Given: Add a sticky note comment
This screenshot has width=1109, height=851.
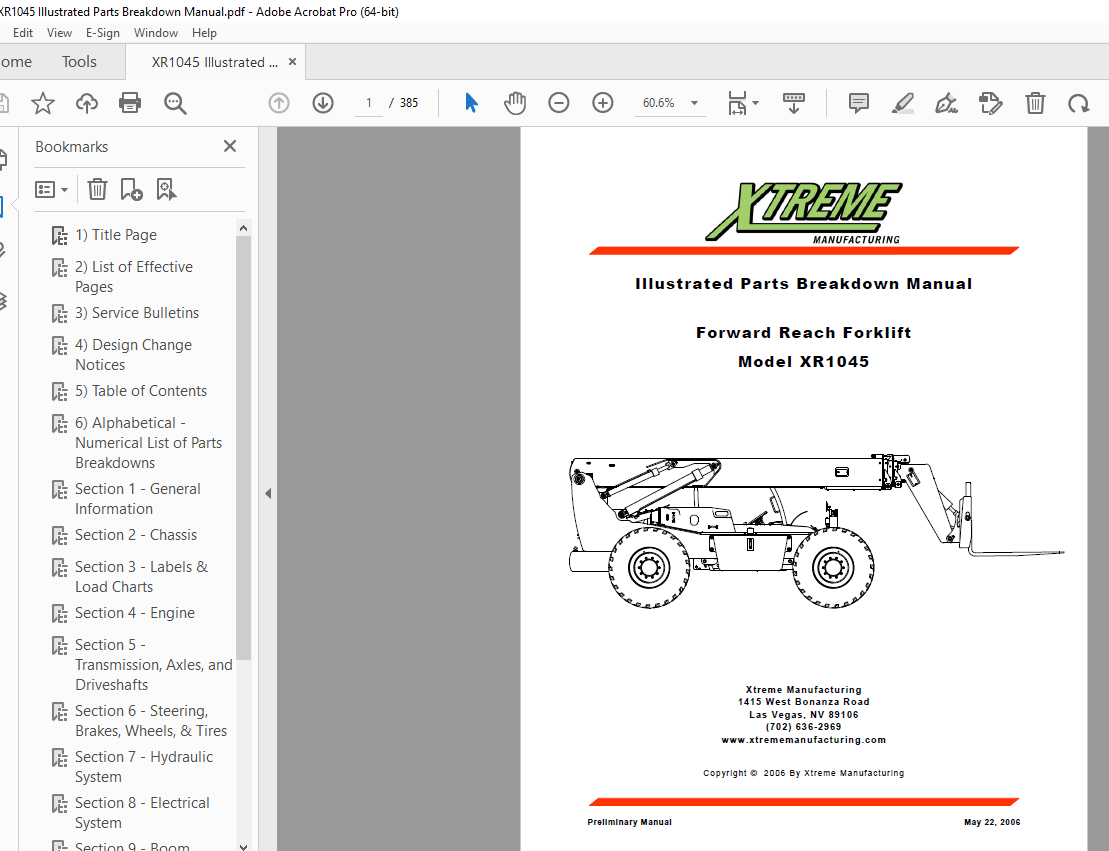Looking at the screenshot, I should click(859, 103).
